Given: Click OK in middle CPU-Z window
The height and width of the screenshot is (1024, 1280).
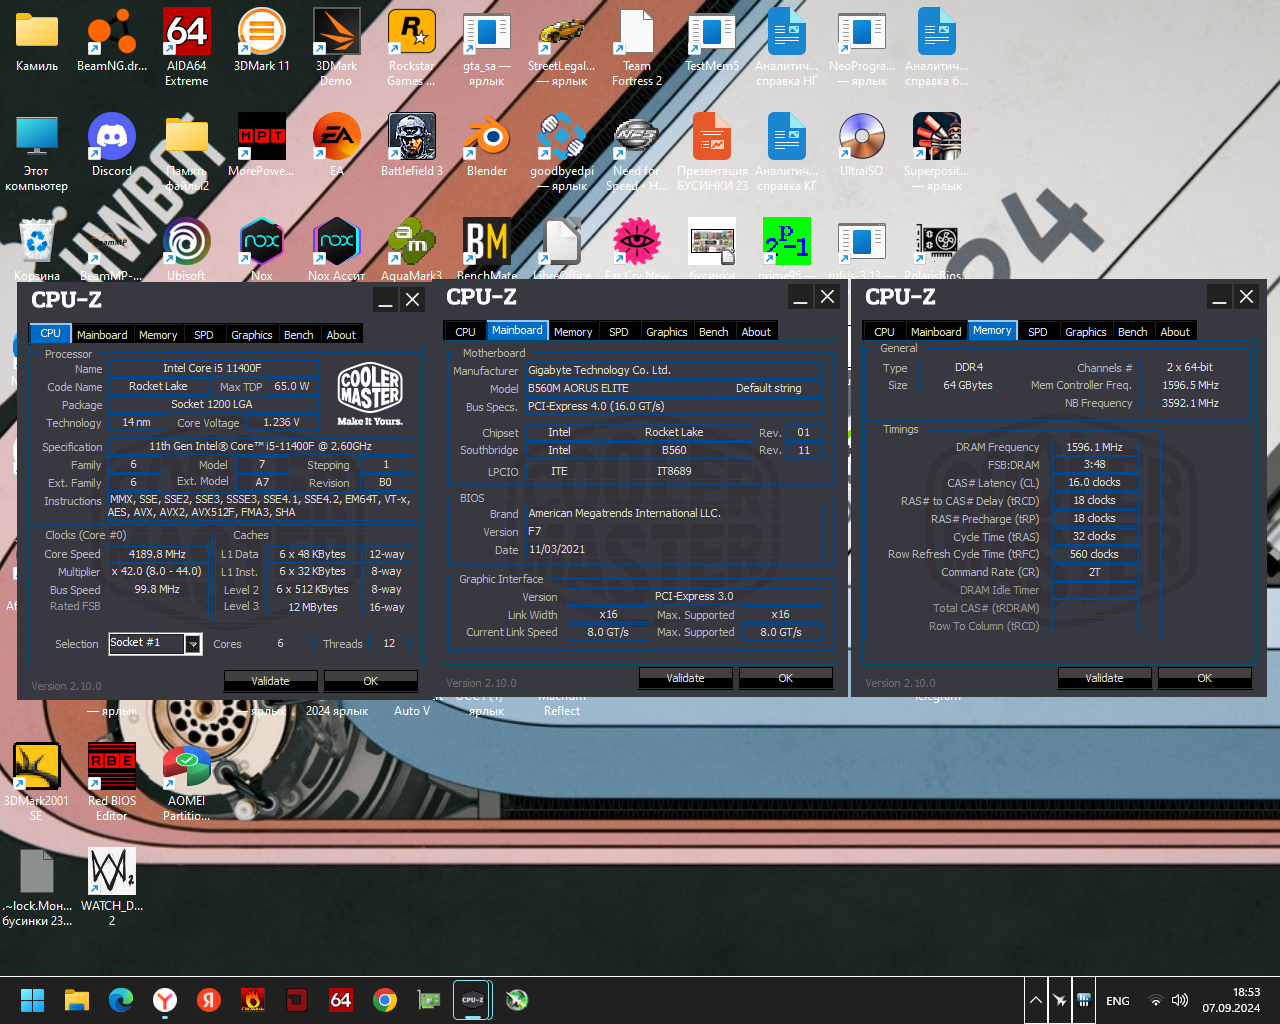Looking at the screenshot, I should [x=786, y=678].
